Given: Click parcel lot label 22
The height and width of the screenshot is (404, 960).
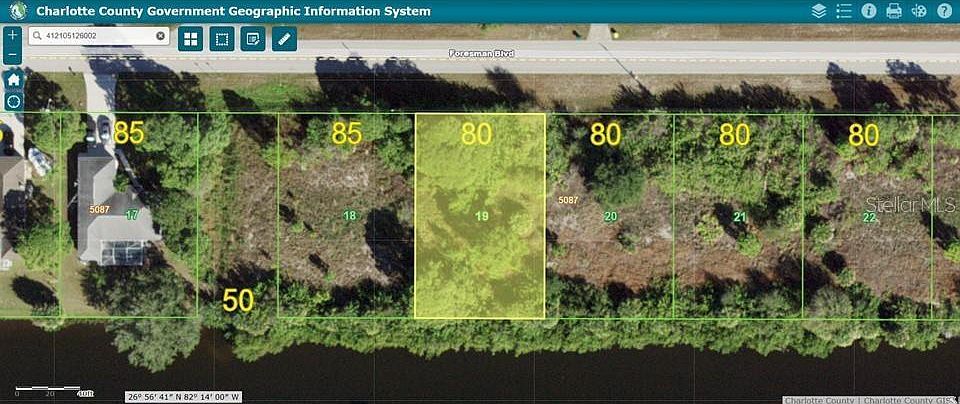Looking at the screenshot, I should (869, 217).
